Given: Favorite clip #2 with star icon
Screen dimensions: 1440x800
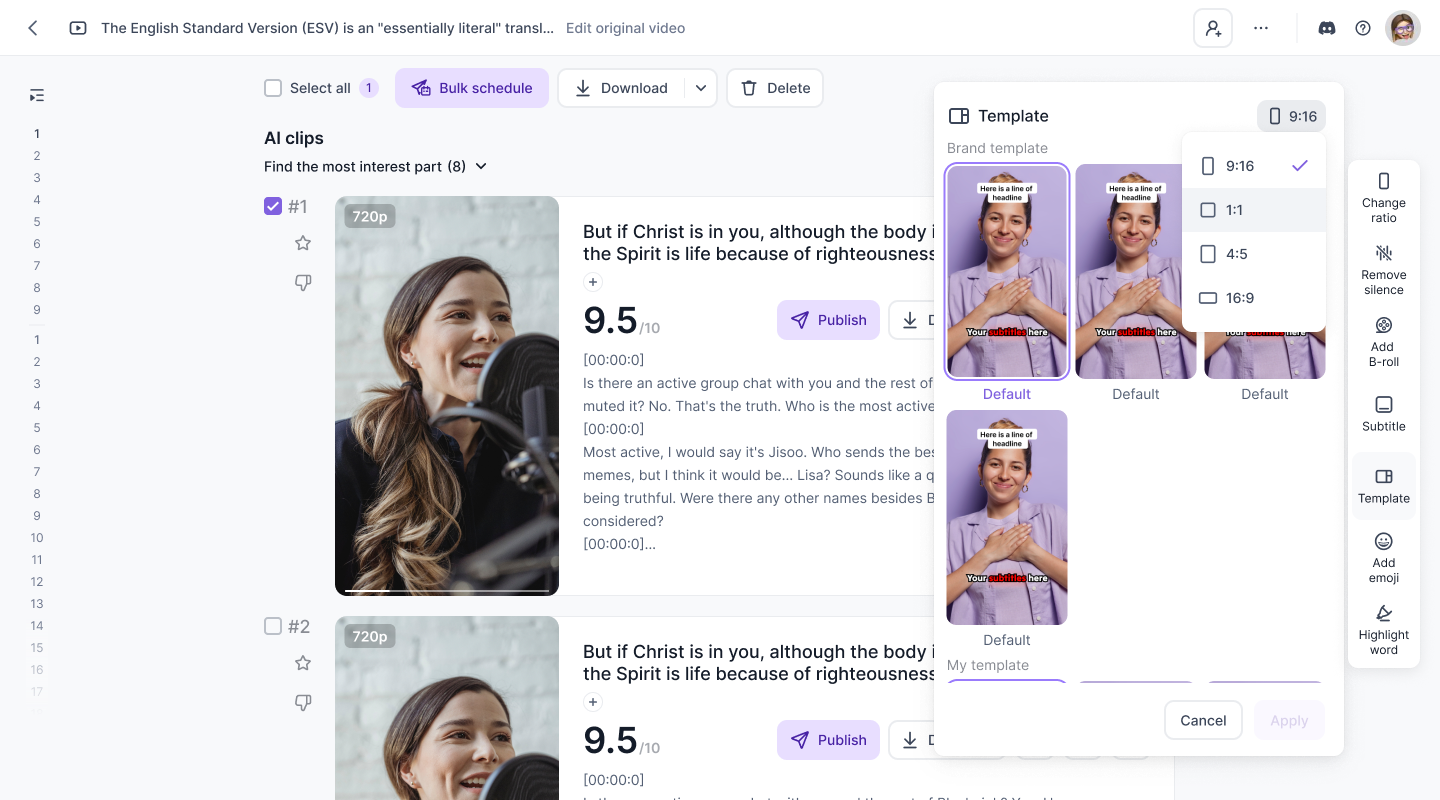Looking at the screenshot, I should pos(303,663).
